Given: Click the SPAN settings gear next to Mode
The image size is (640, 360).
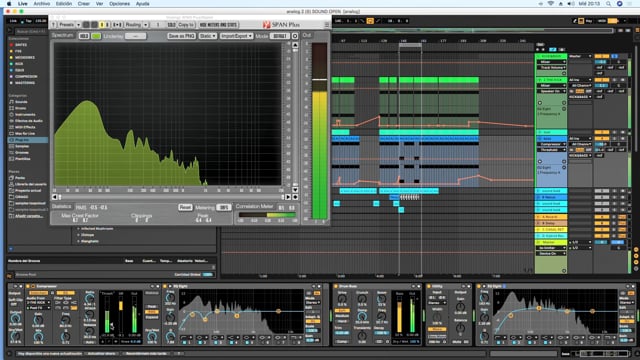Looking at the screenshot, I should pyautogui.click(x=295, y=36).
